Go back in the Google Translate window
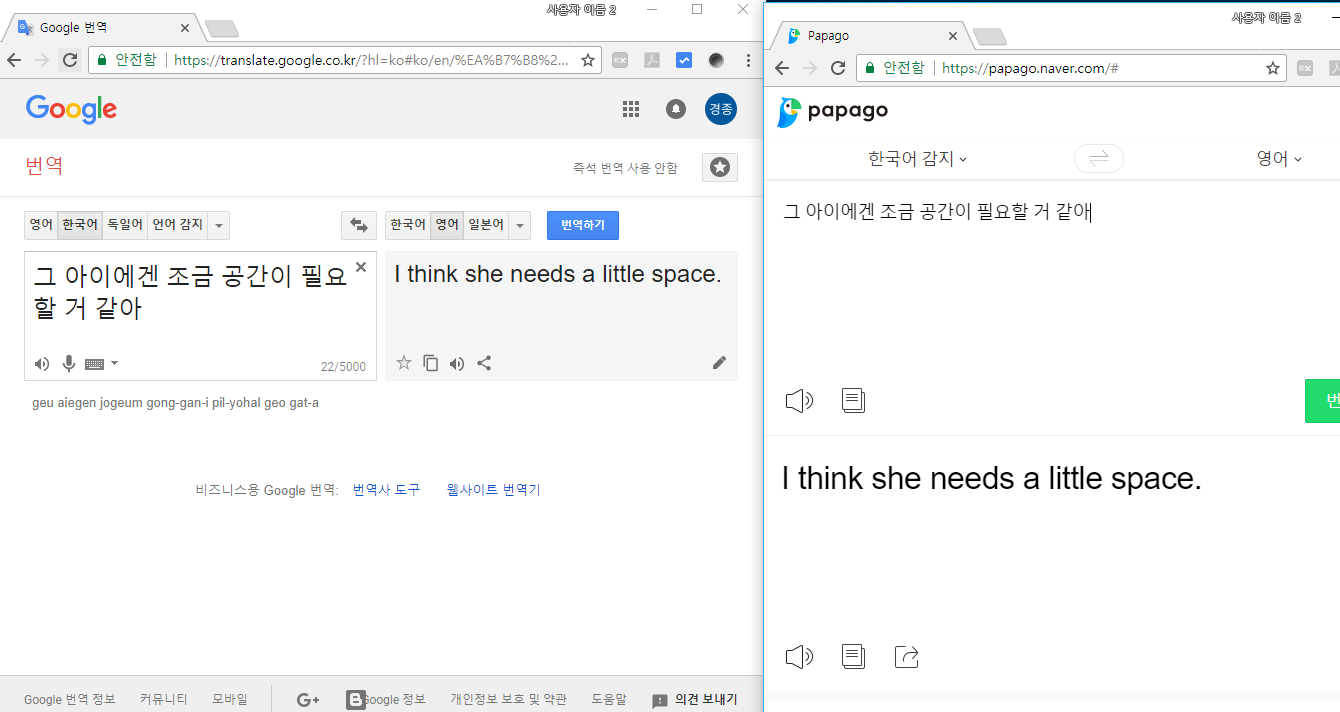 point(14,60)
